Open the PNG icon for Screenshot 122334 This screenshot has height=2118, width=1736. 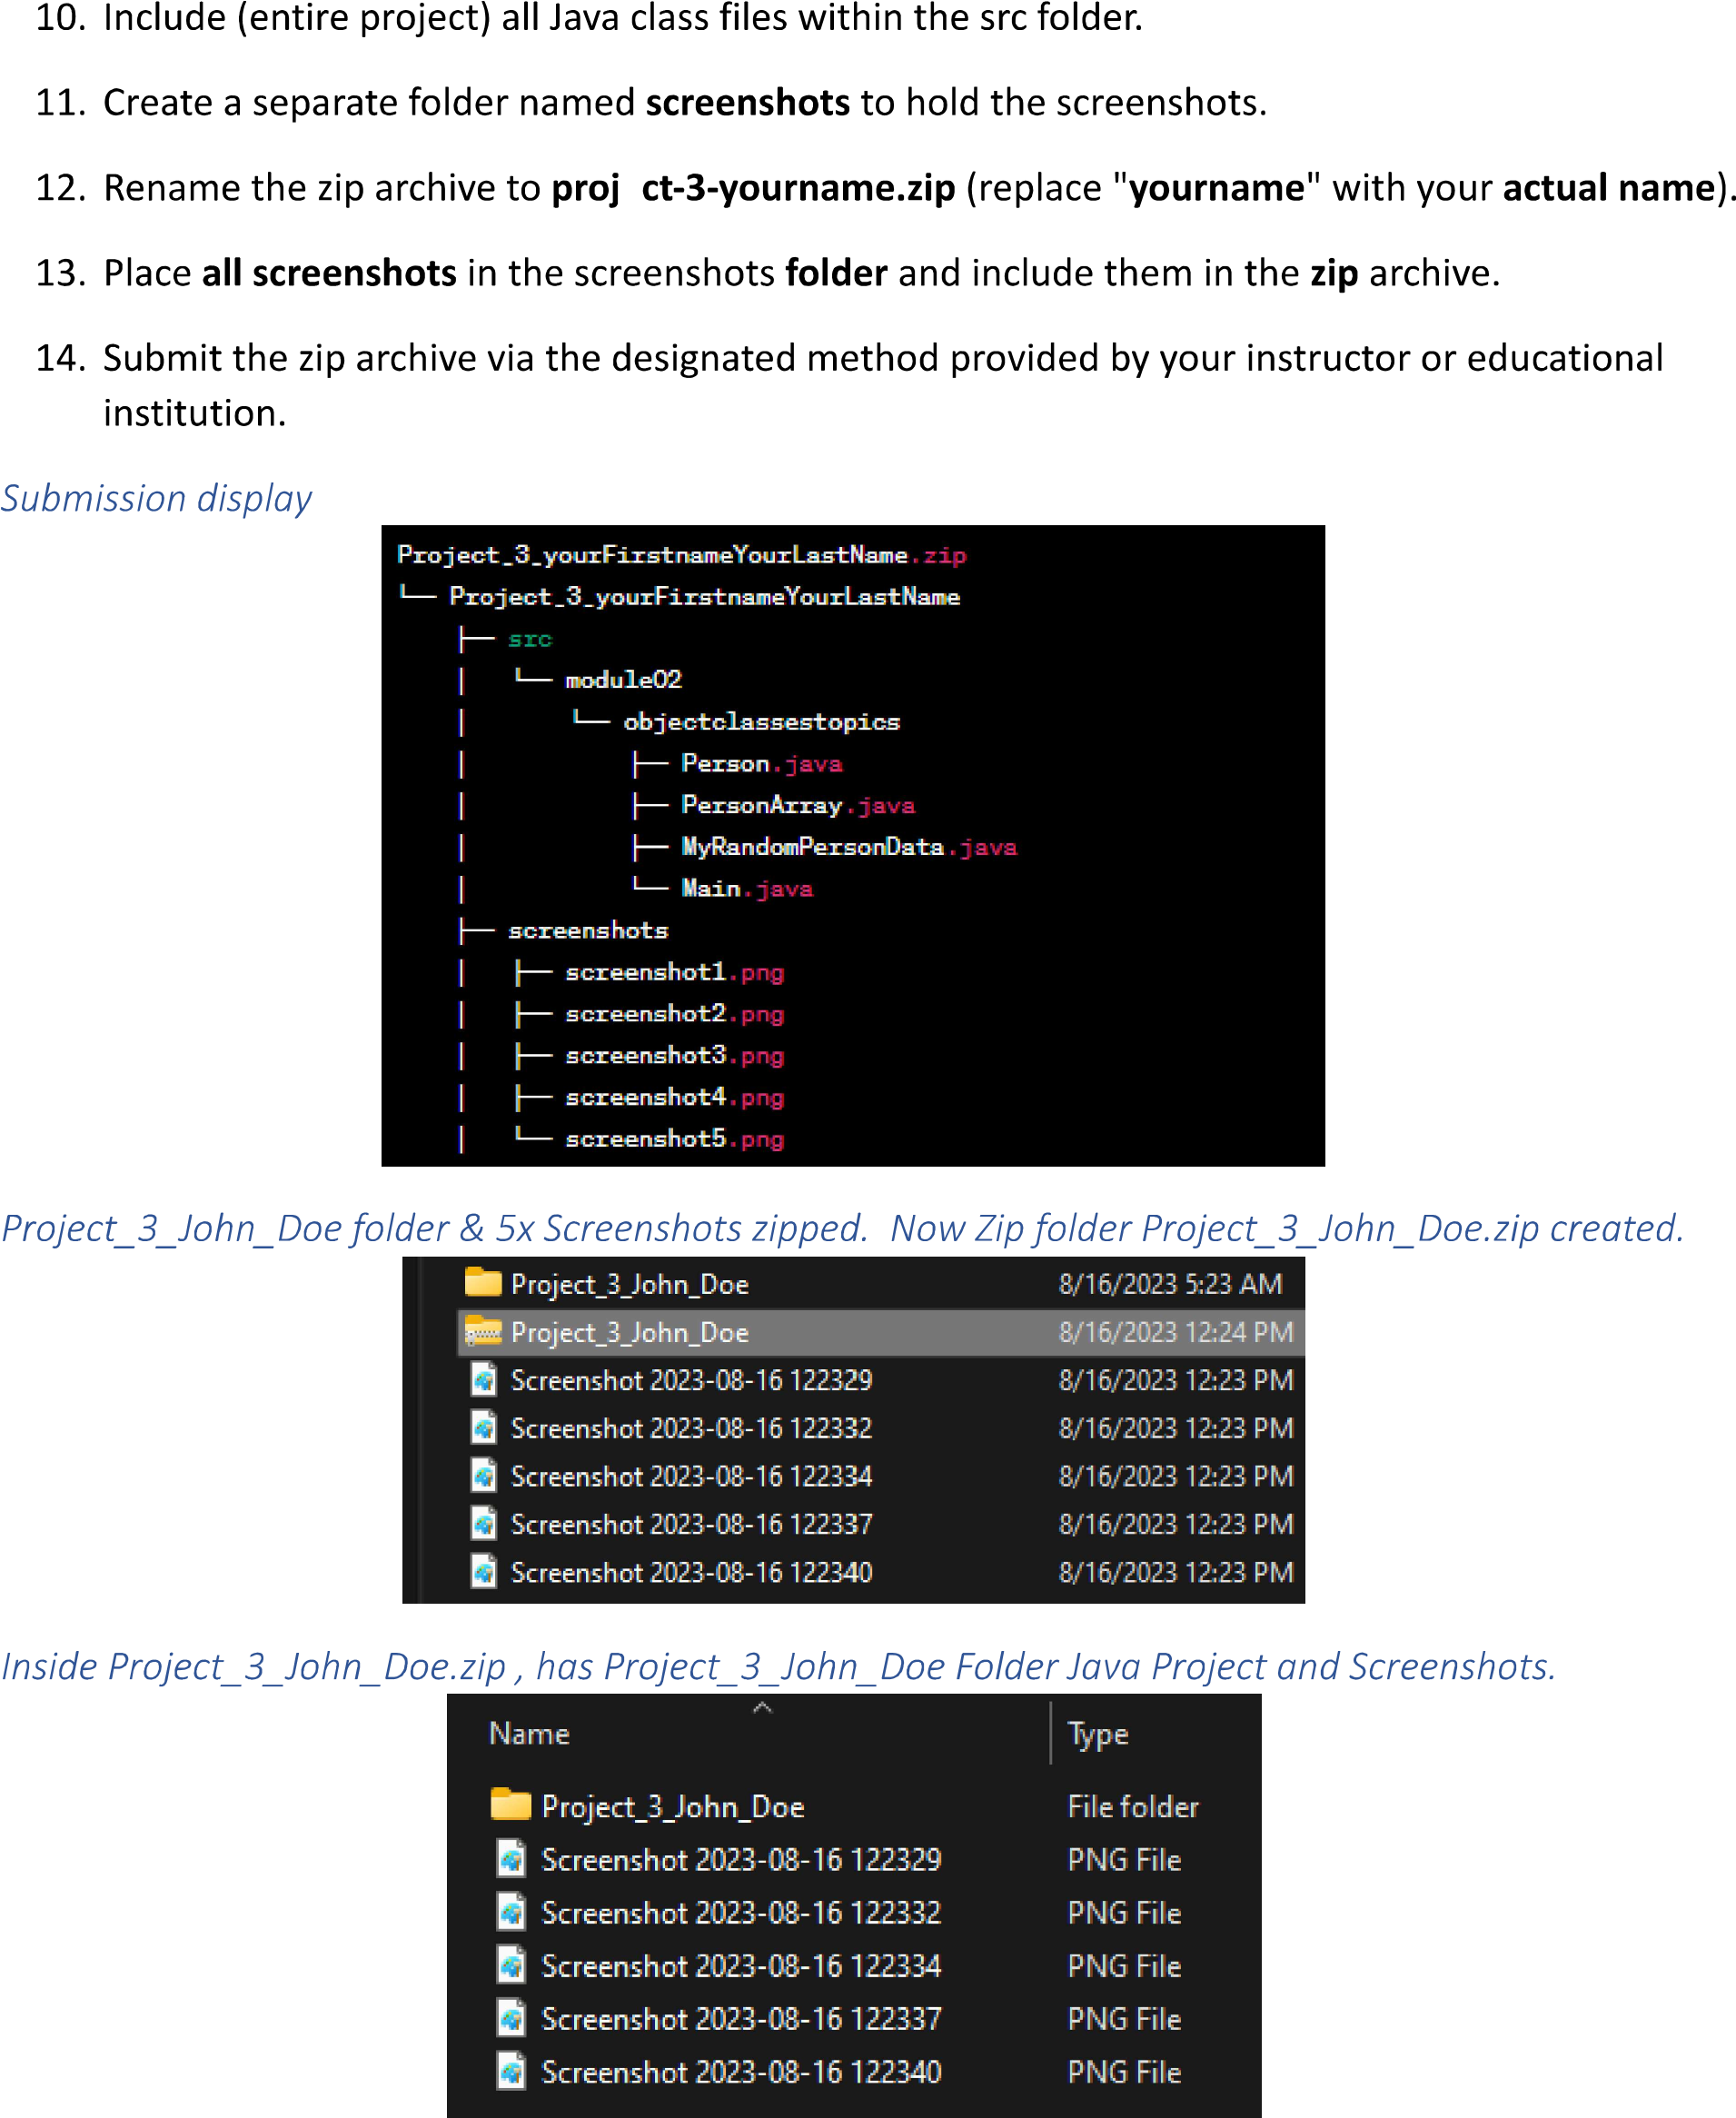click(484, 1476)
